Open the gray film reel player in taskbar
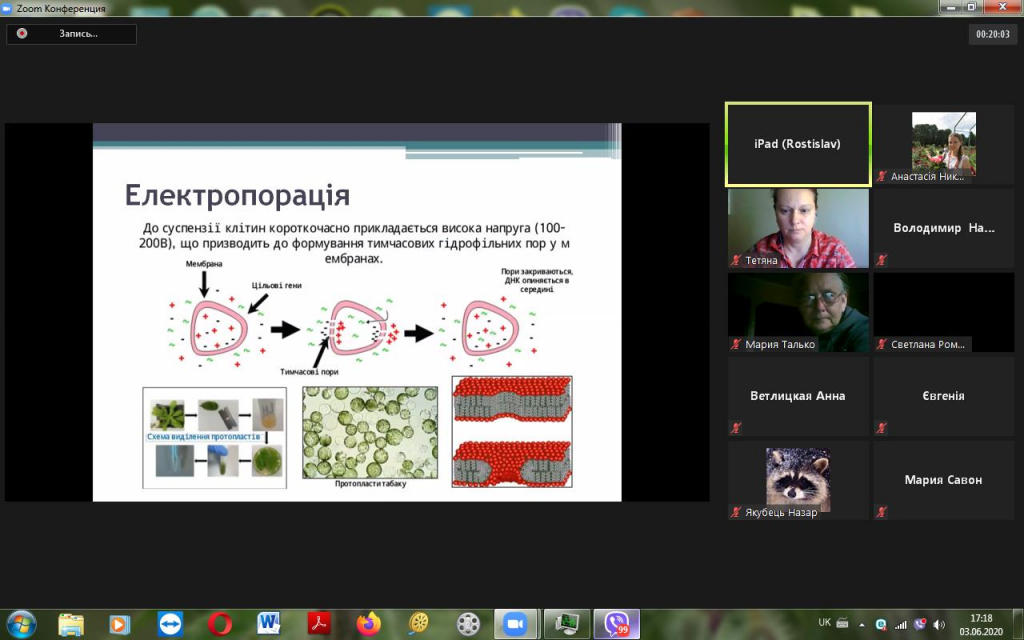The image size is (1024, 640). (x=468, y=624)
